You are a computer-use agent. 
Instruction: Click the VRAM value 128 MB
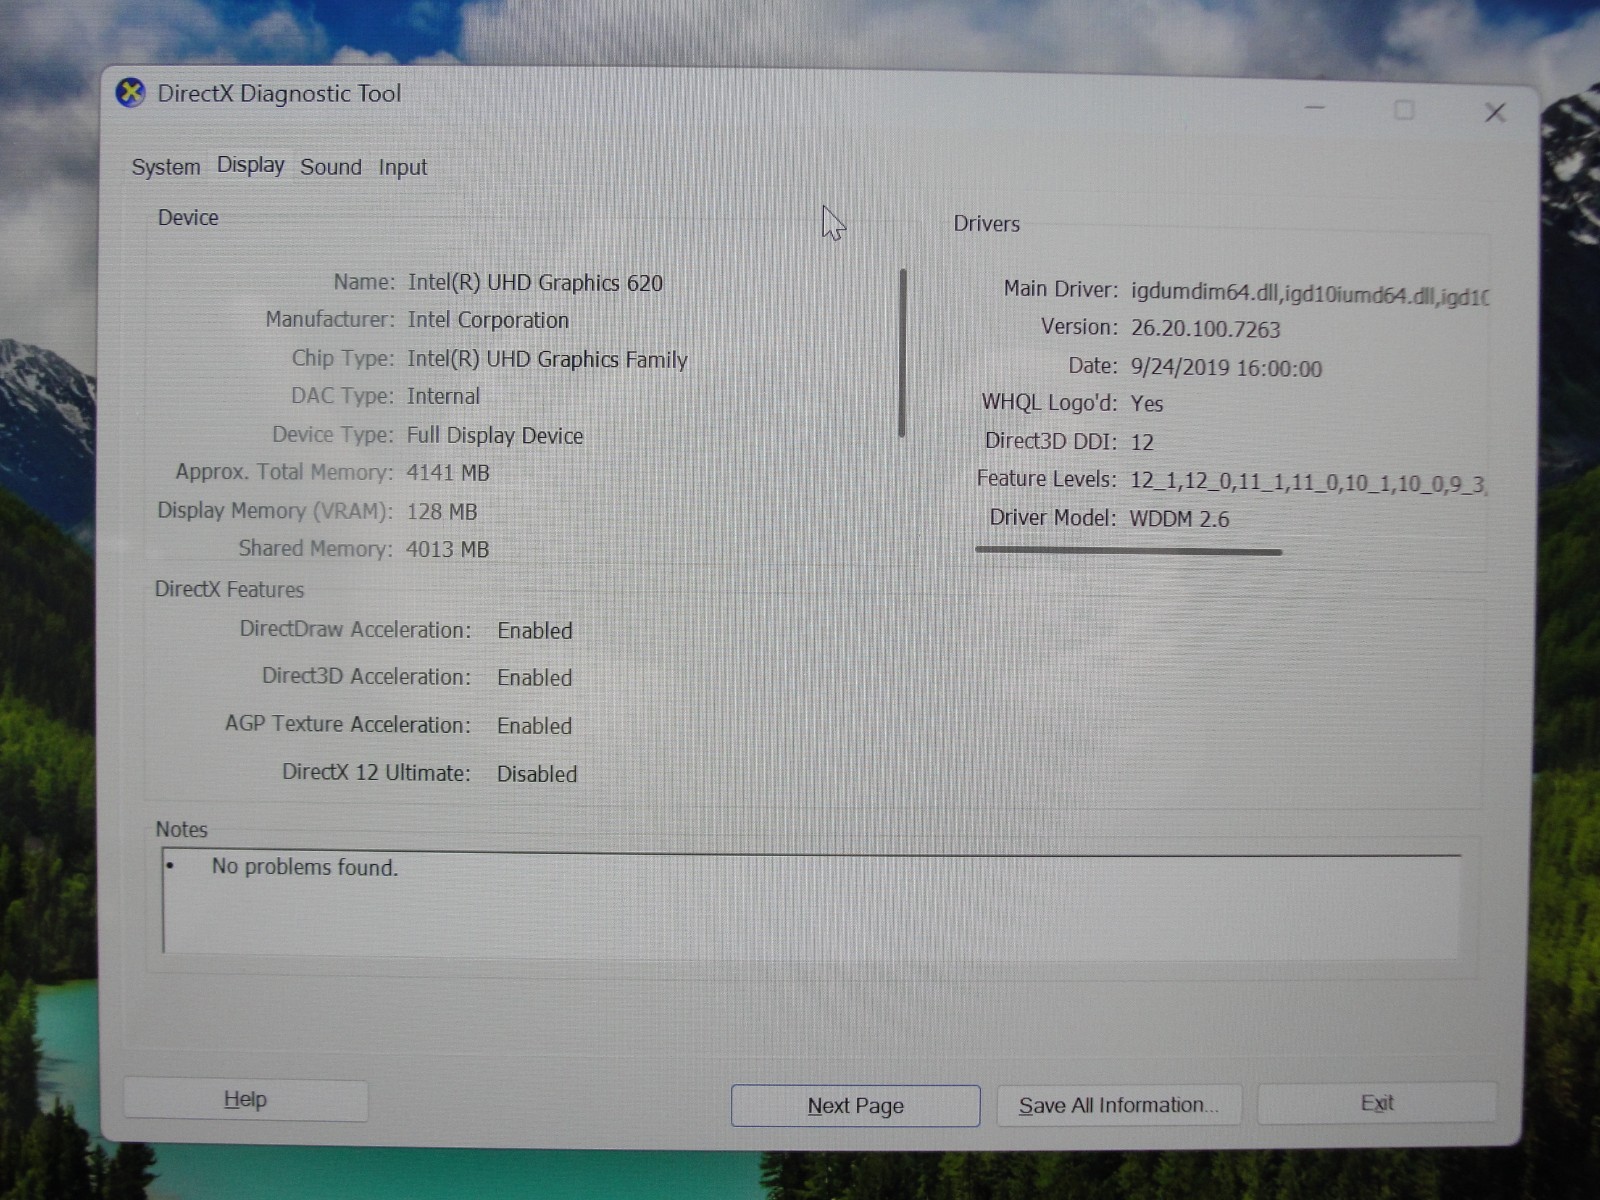(442, 511)
